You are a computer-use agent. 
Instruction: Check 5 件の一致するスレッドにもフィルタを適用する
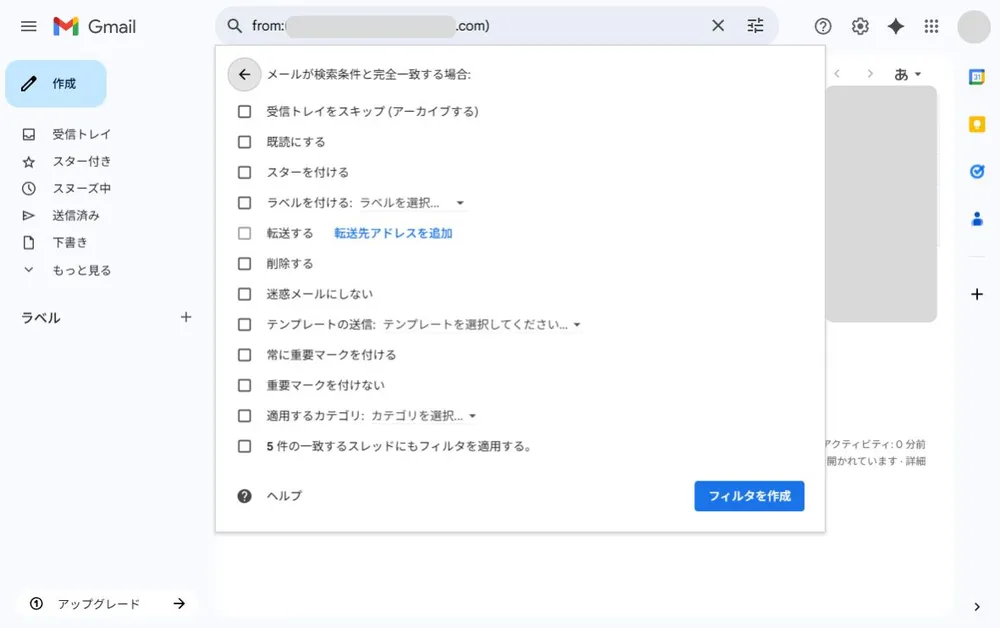tap(244, 446)
